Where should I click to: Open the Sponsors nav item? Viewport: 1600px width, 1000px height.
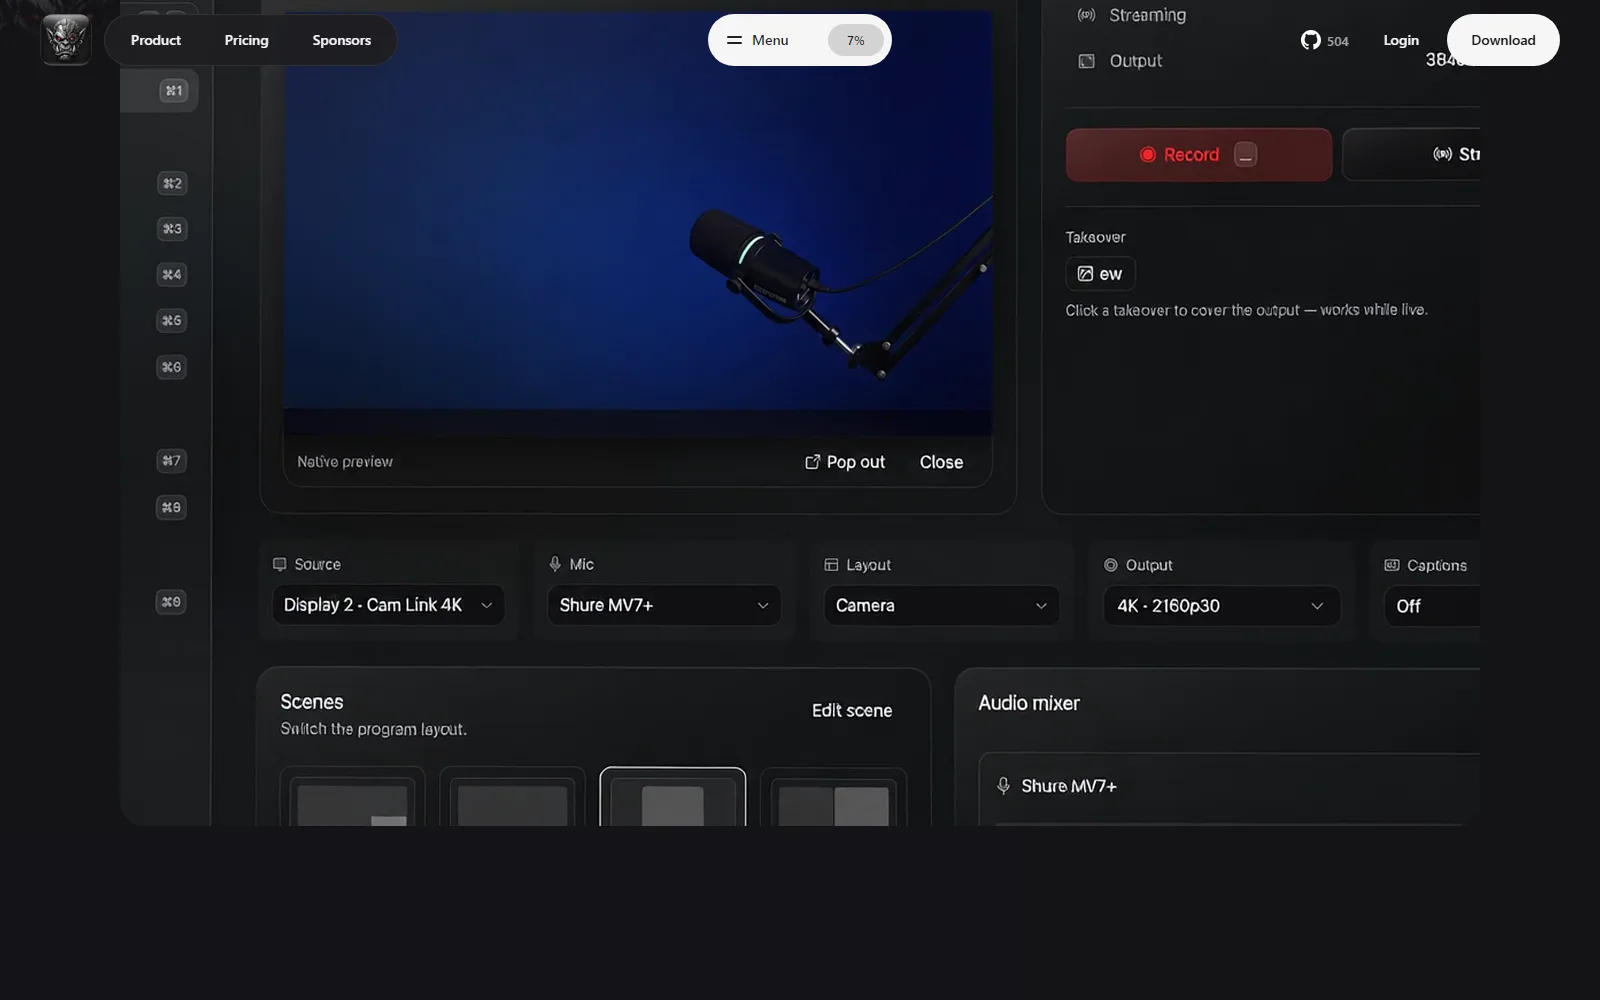pos(341,40)
